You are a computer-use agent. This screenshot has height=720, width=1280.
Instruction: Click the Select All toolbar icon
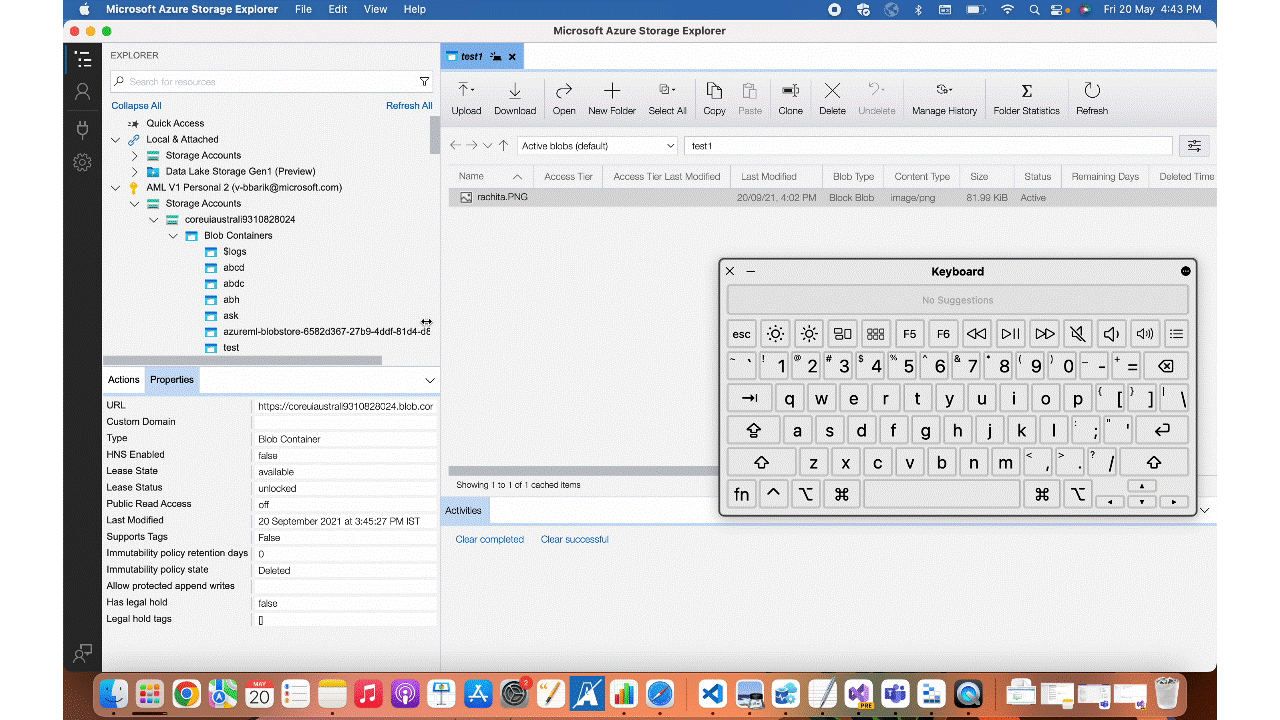[667, 91]
